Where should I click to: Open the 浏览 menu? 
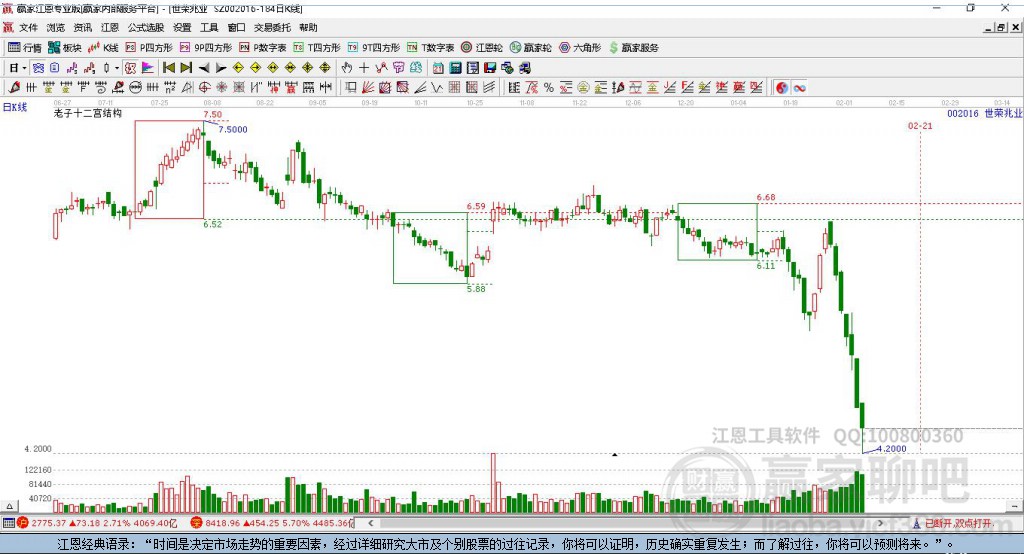56,27
